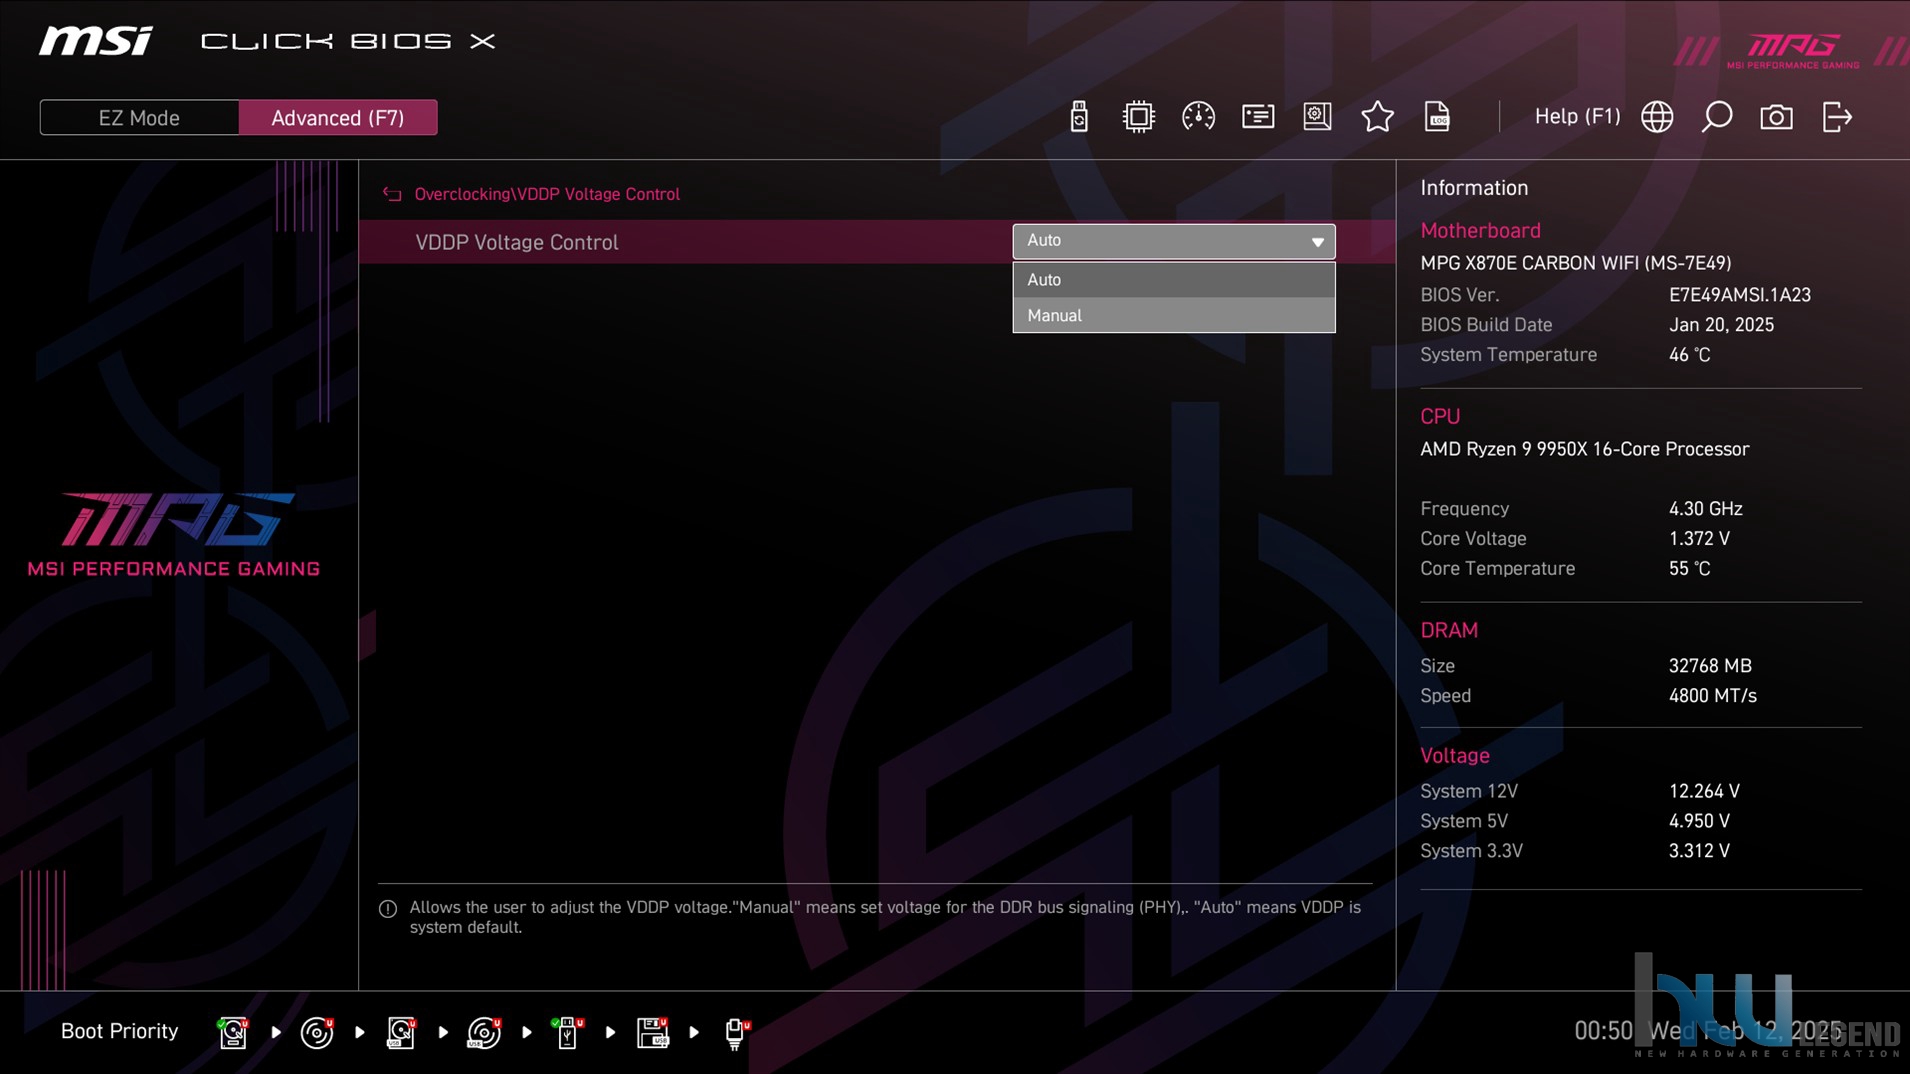This screenshot has width=1910, height=1074.
Task: Click motherboard name MPG X870E CARBON WIFI
Action: 1575,263
